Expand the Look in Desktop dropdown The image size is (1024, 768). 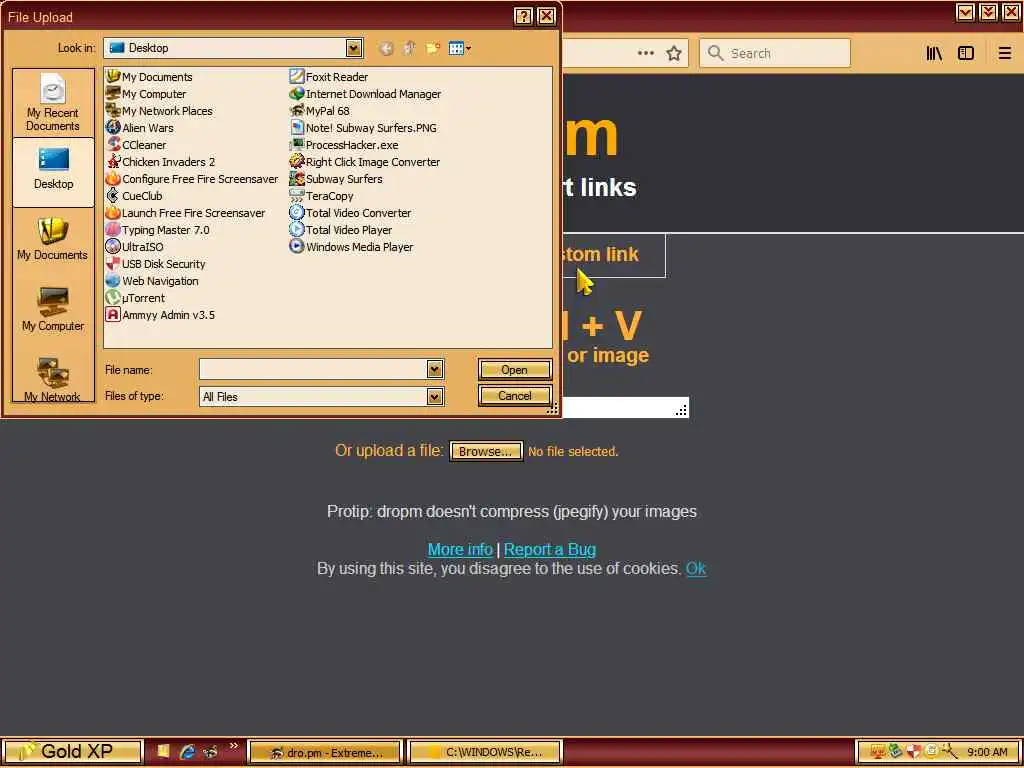pos(354,48)
